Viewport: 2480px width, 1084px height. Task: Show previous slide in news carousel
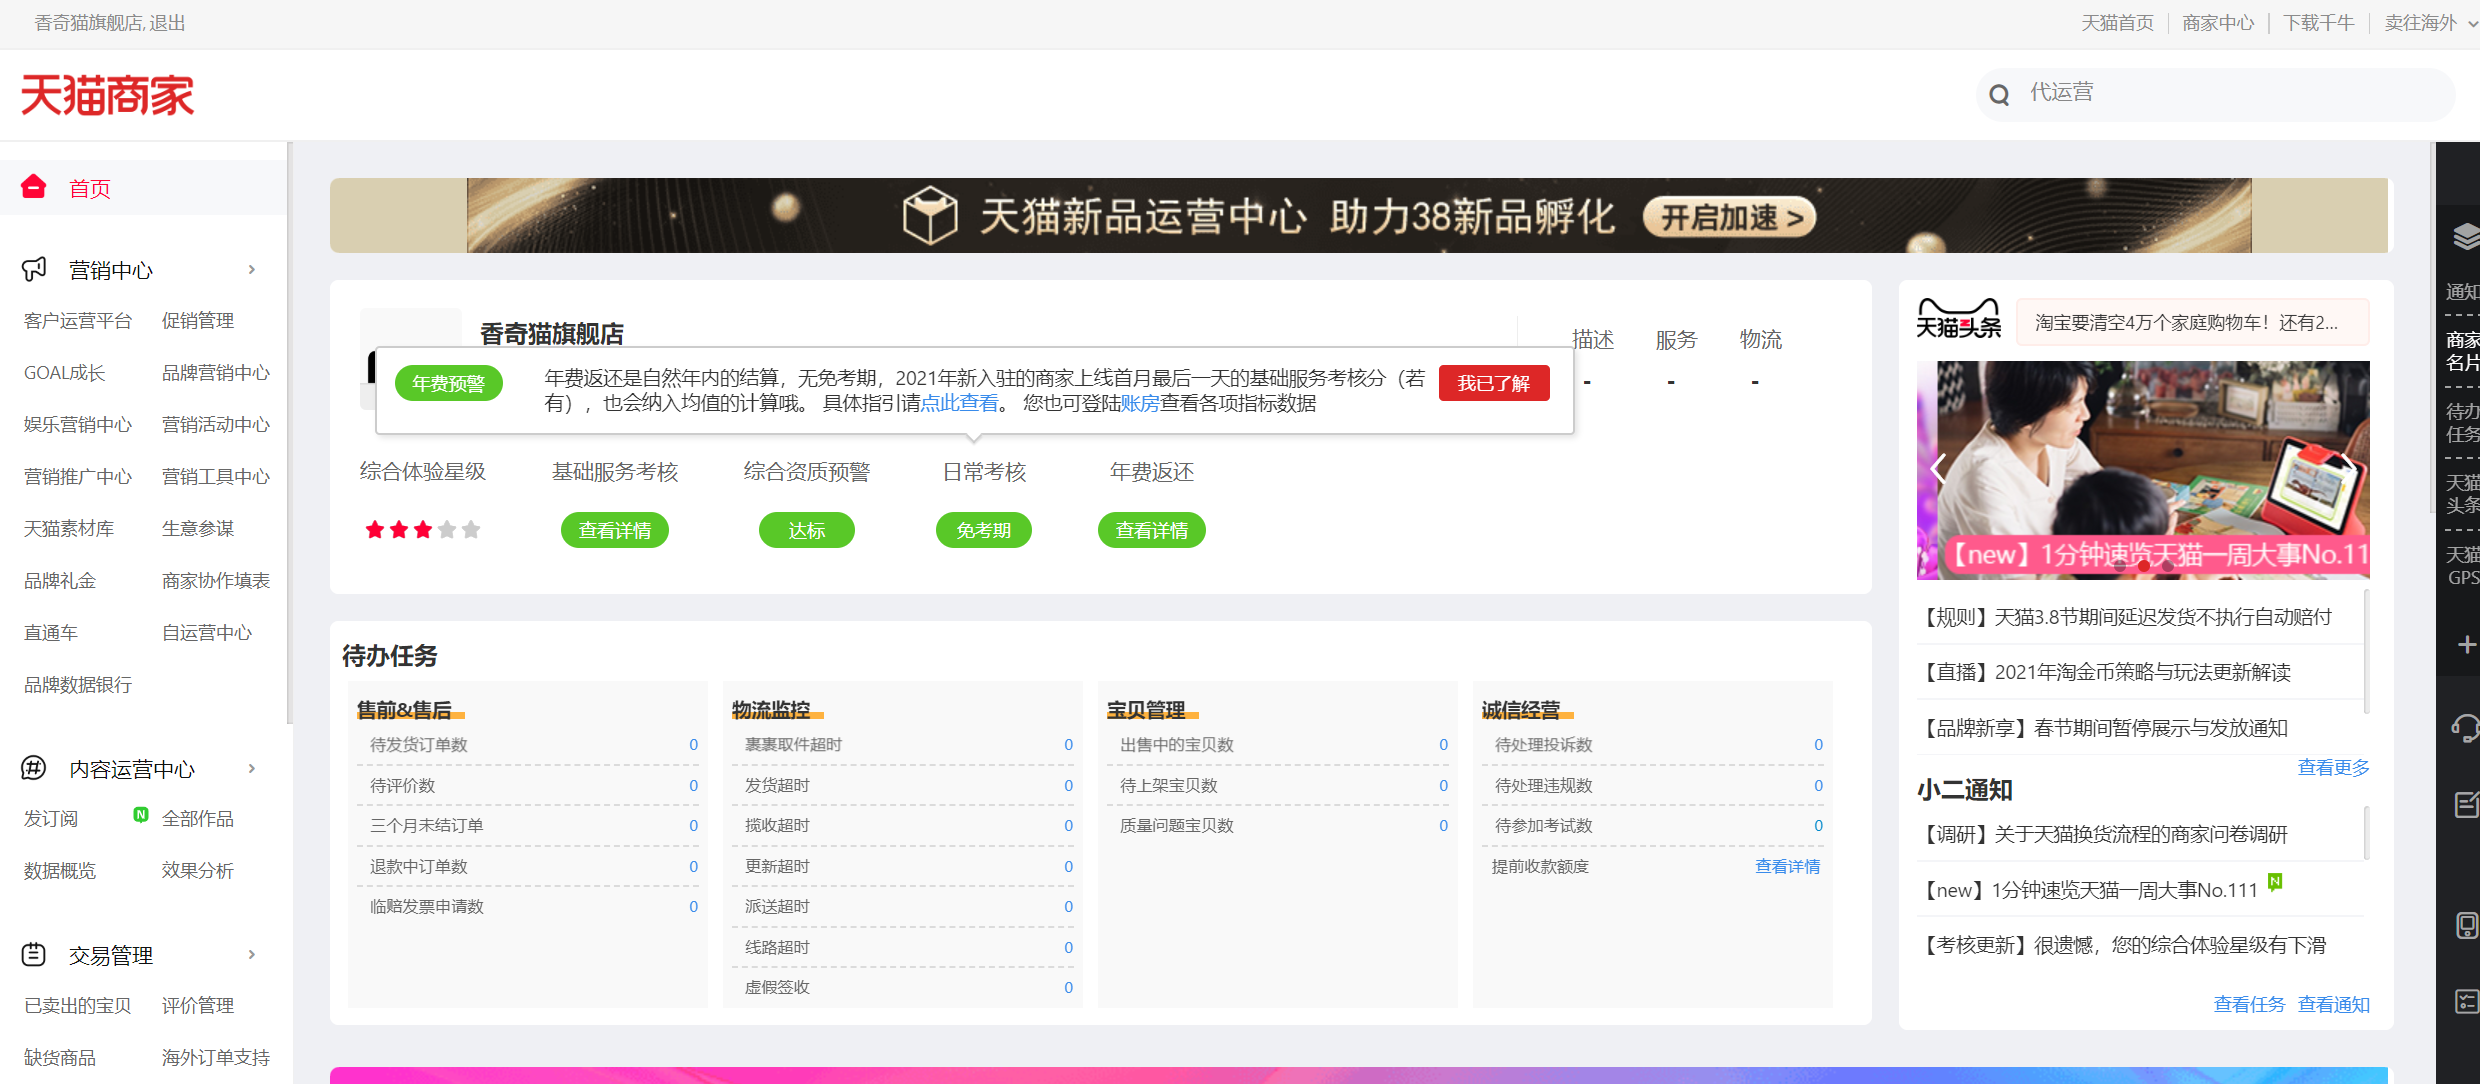click(x=1937, y=468)
